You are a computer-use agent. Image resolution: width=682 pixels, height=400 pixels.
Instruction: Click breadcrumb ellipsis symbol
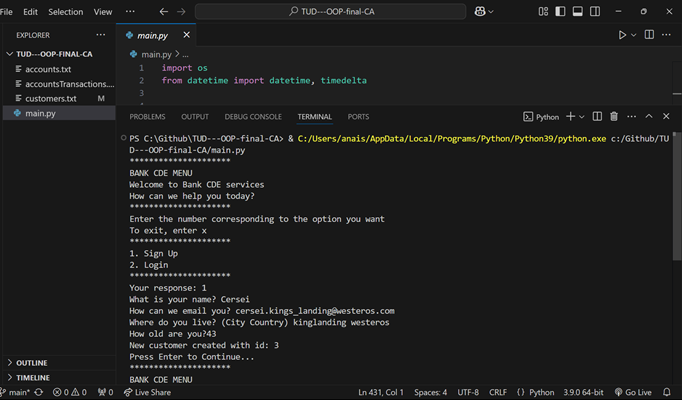pos(185,55)
